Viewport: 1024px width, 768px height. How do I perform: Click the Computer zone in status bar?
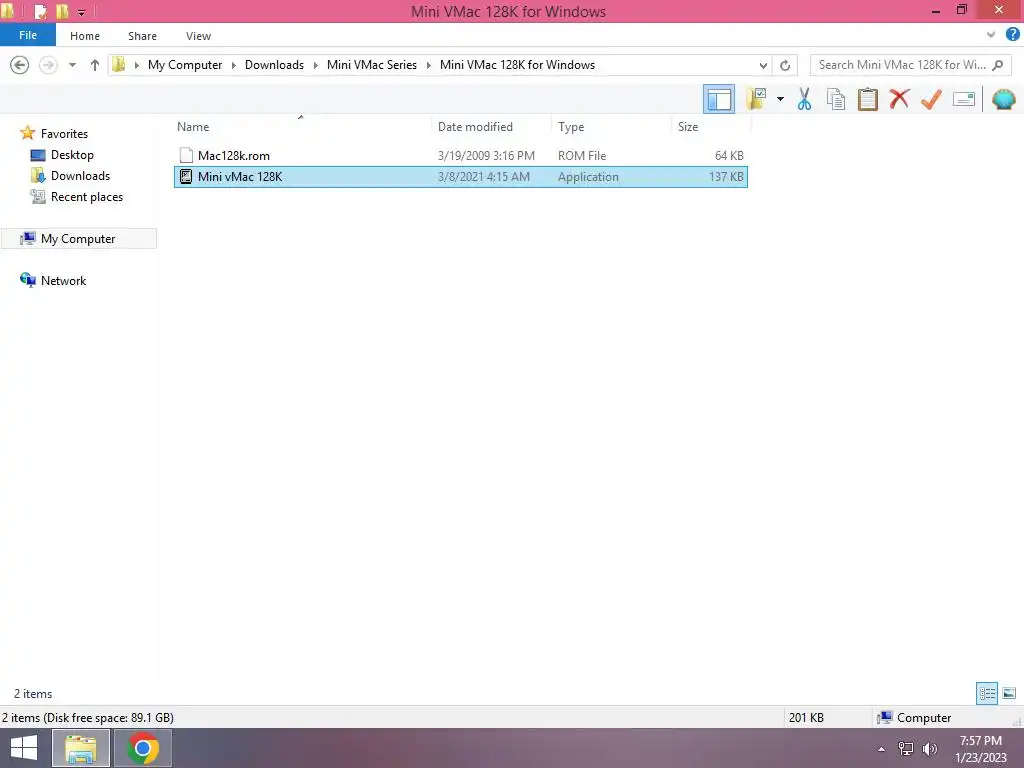[915, 718]
